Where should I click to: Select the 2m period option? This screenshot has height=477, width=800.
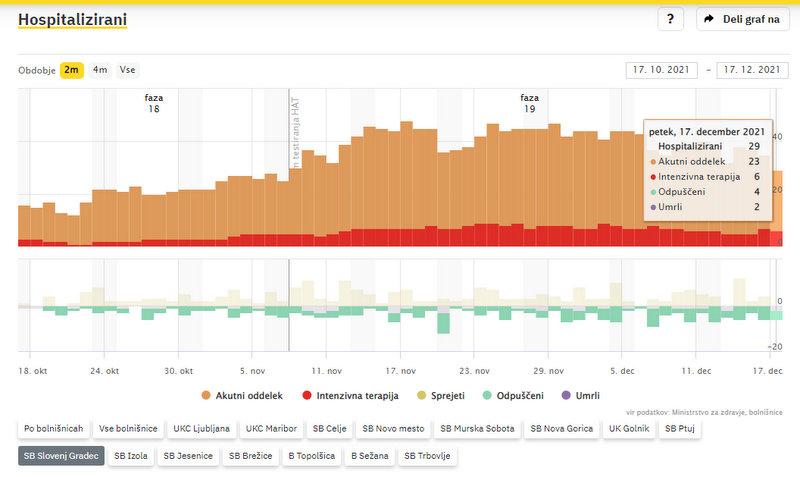point(71,70)
